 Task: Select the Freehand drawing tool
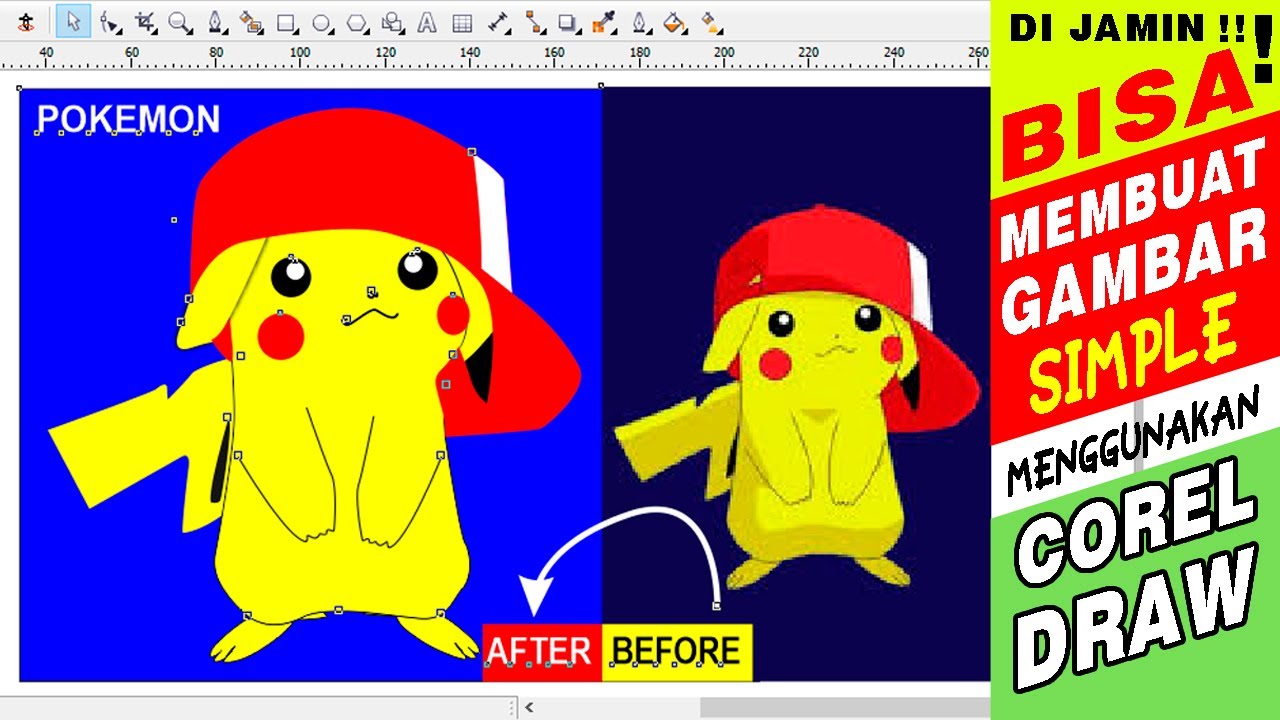point(214,18)
